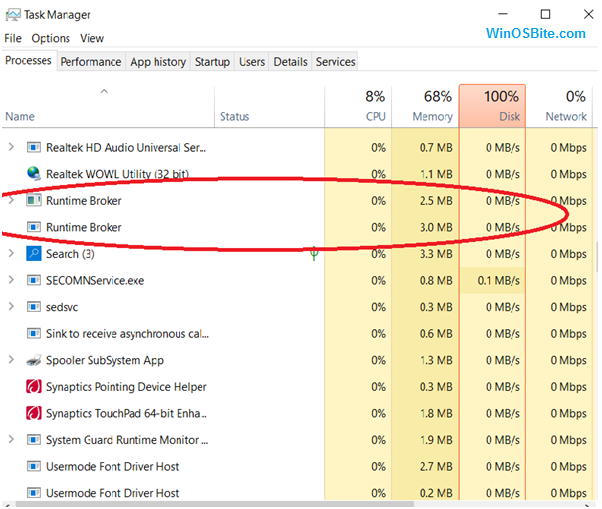Open the View menu
This screenshot has width=602, height=509.
pyautogui.click(x=92, y=38)
